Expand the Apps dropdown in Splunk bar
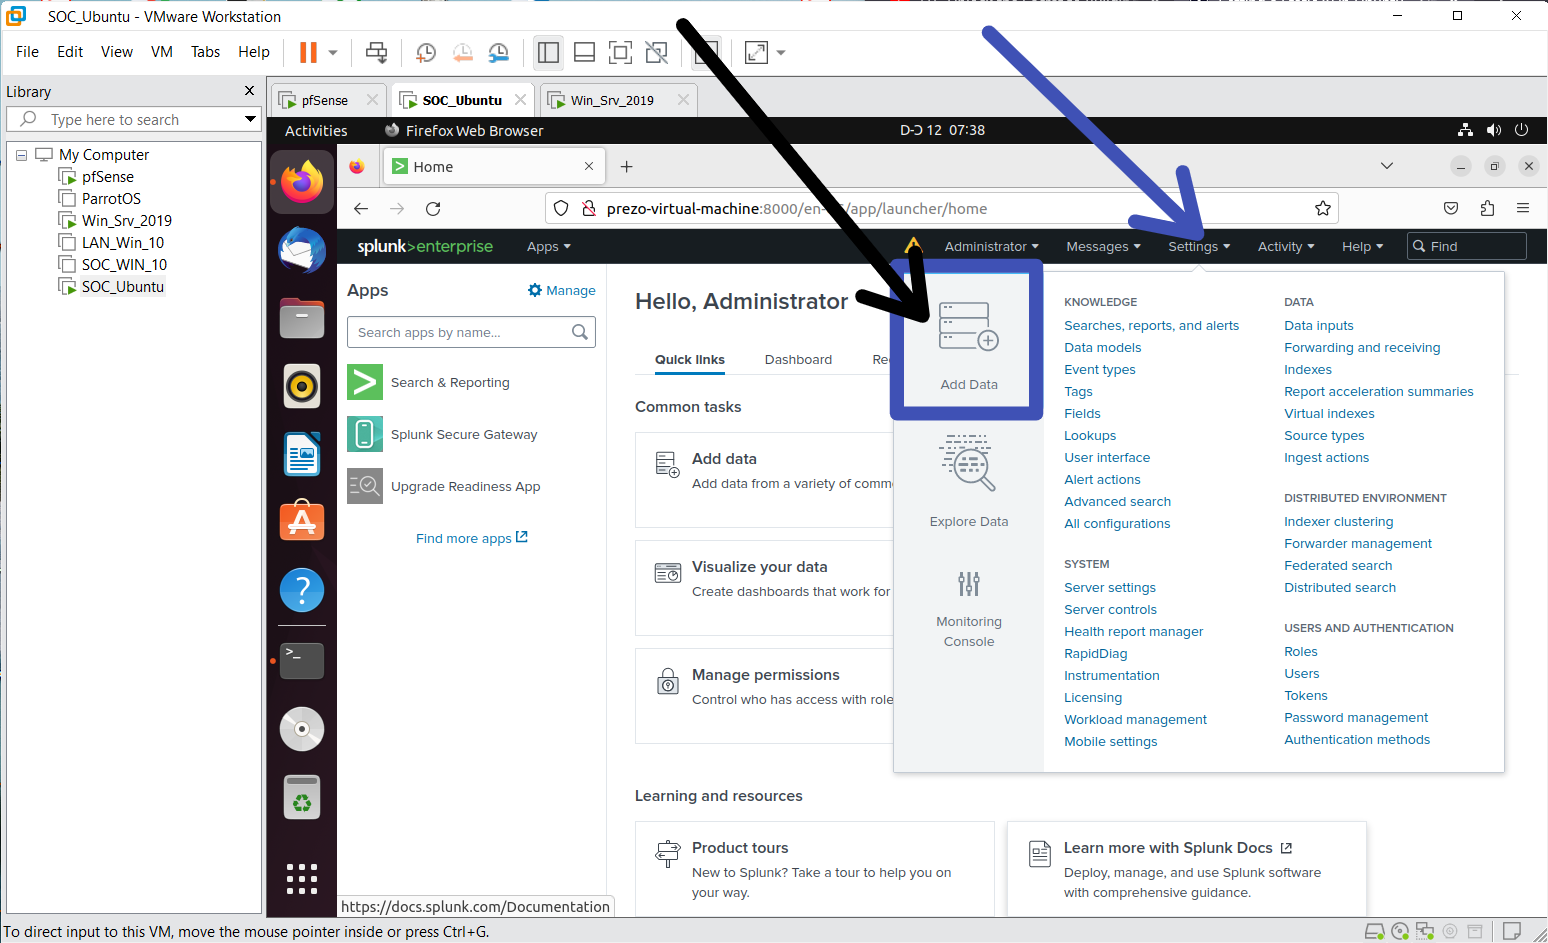This screenshot has width=1548, height=943. [x=549, y=247]
